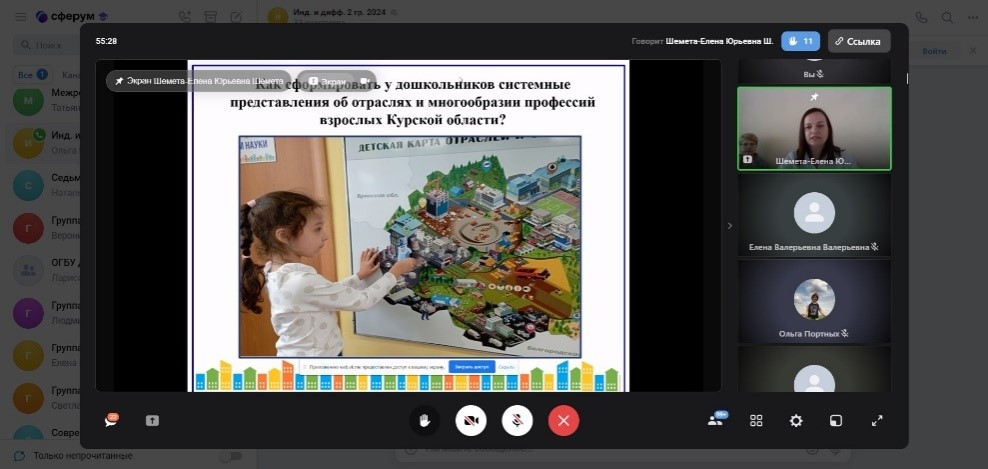Copy call link via Ссылка button
This screenshot has height=469, width=988.
[x=859, y=41]
